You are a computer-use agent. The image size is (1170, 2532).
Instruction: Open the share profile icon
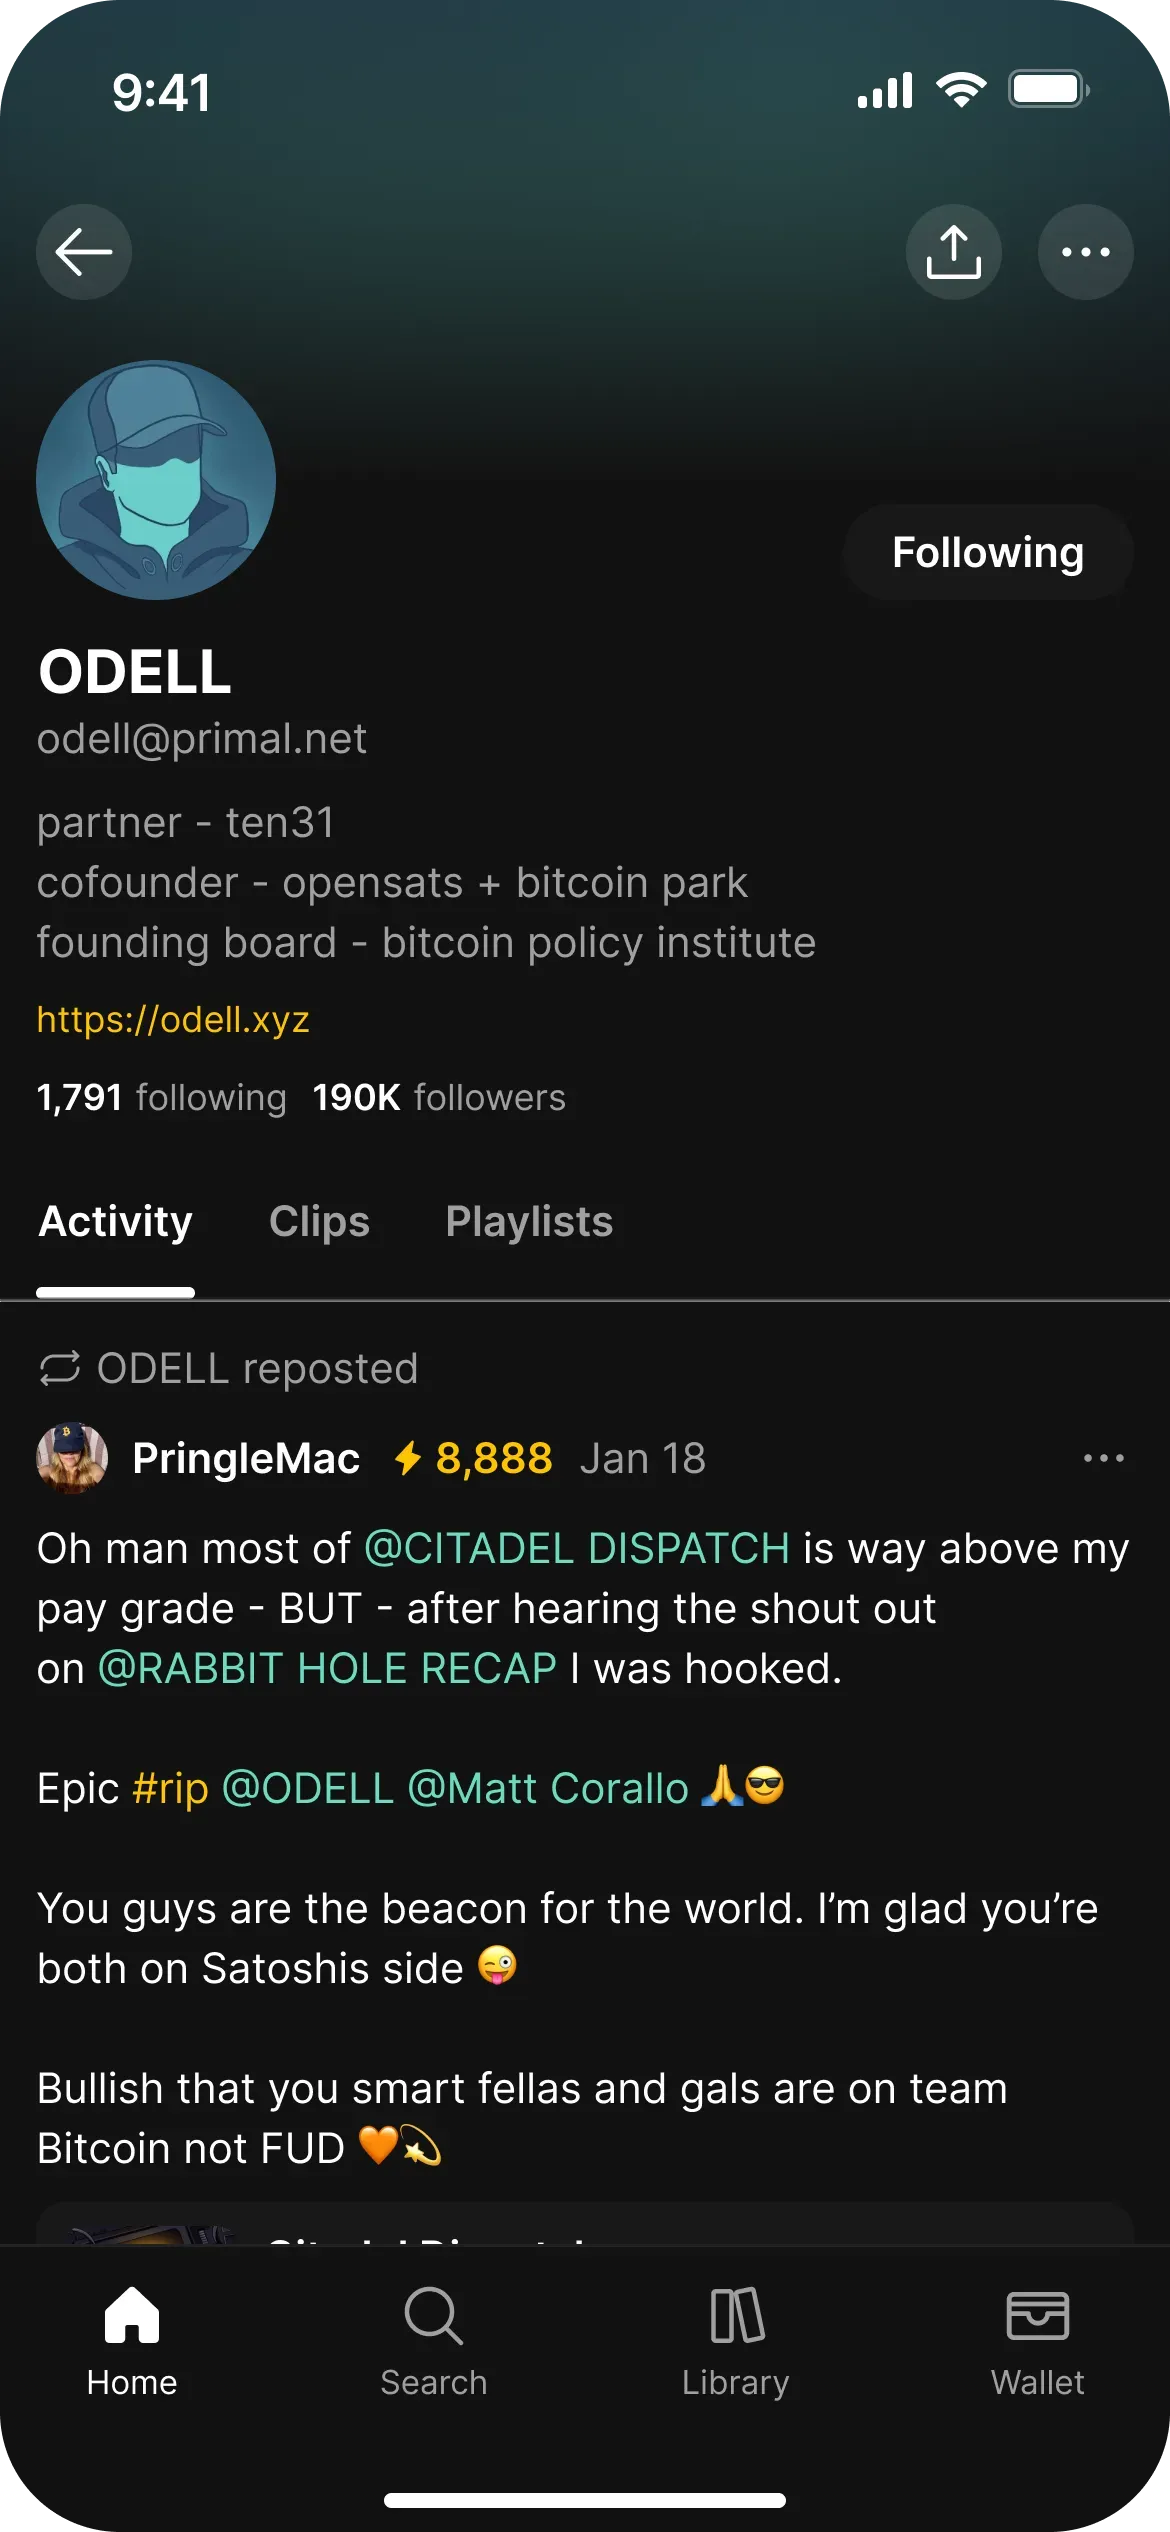pyautogui.click(x=953, y=252)
